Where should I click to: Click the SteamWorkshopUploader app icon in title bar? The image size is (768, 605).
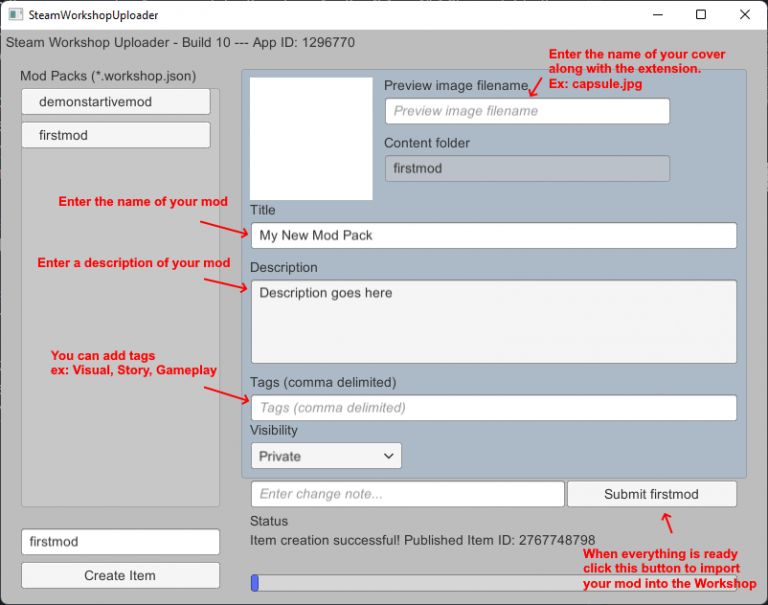click(x=15, y=15)
